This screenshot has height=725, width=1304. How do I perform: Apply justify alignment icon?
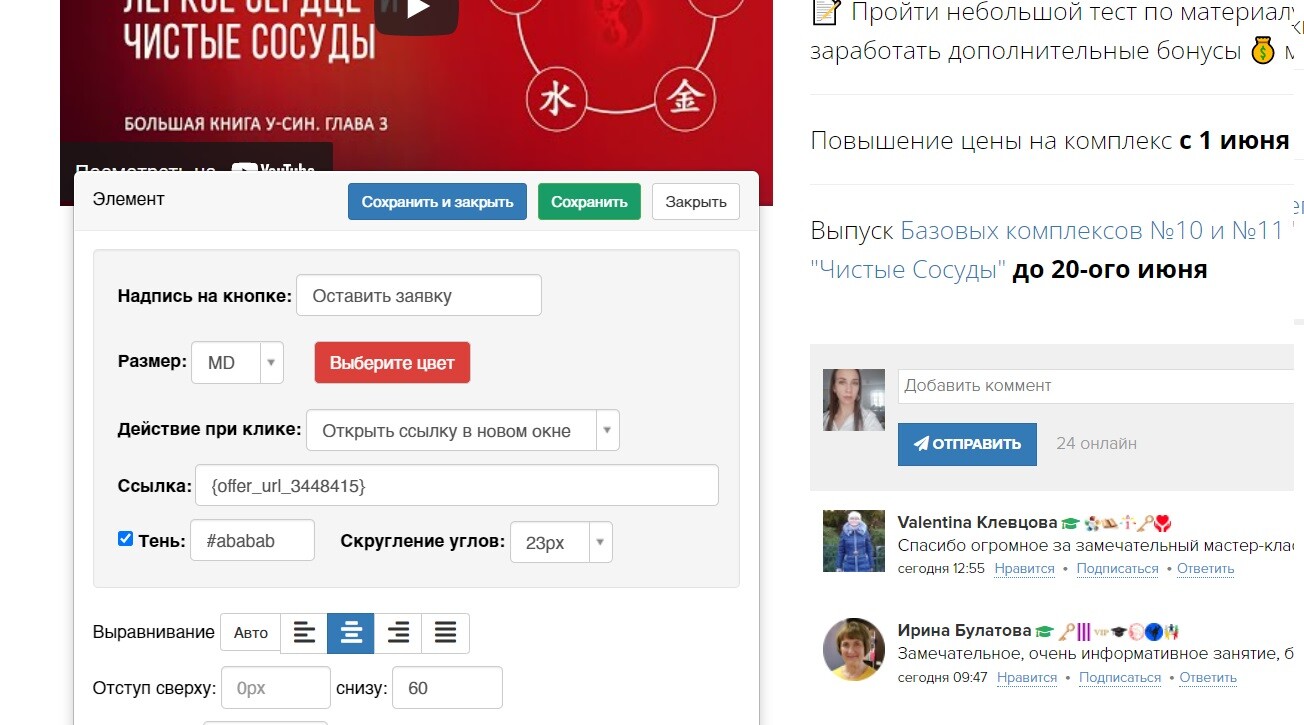(445, 633)
